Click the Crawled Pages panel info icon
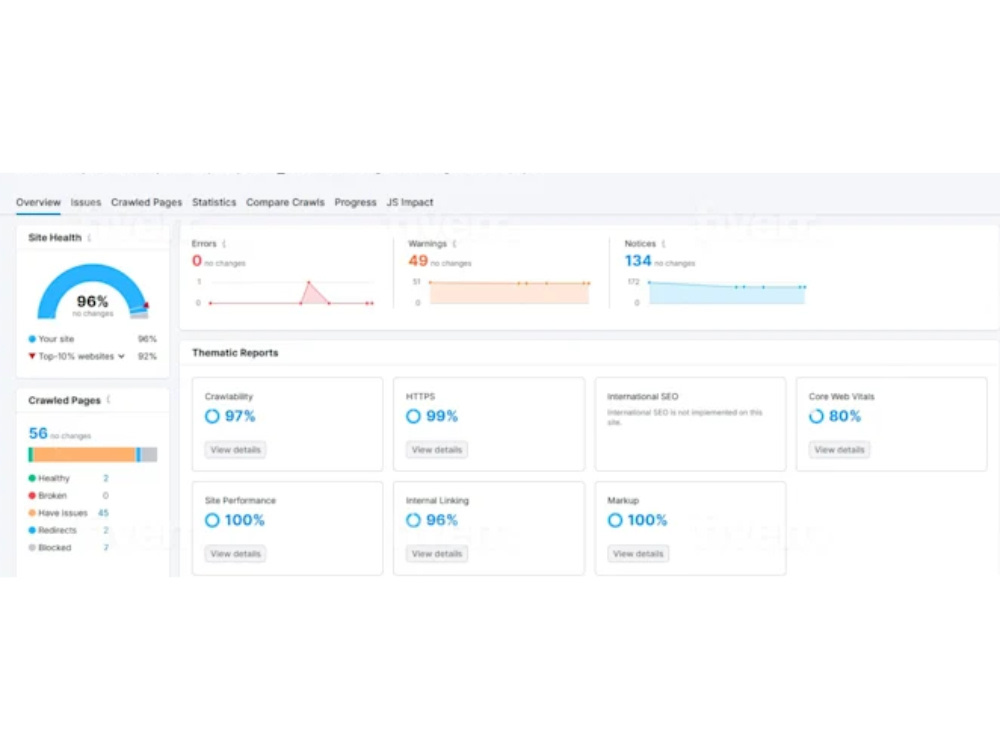 tap(109, 400)
